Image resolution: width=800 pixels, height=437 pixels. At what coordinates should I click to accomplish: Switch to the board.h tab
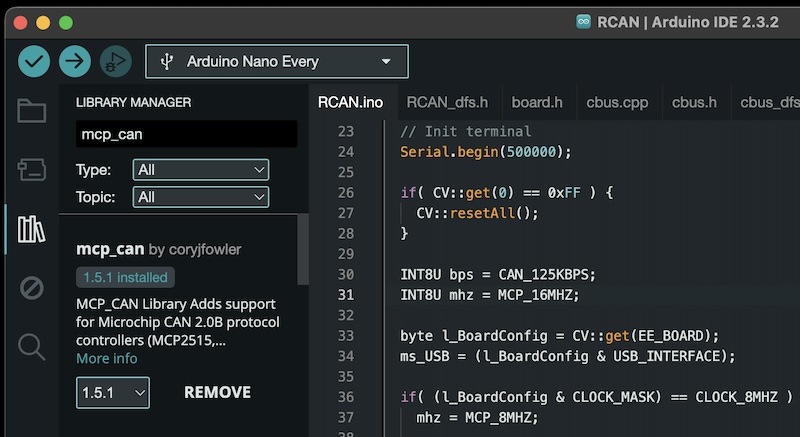(x=537, y=102)
